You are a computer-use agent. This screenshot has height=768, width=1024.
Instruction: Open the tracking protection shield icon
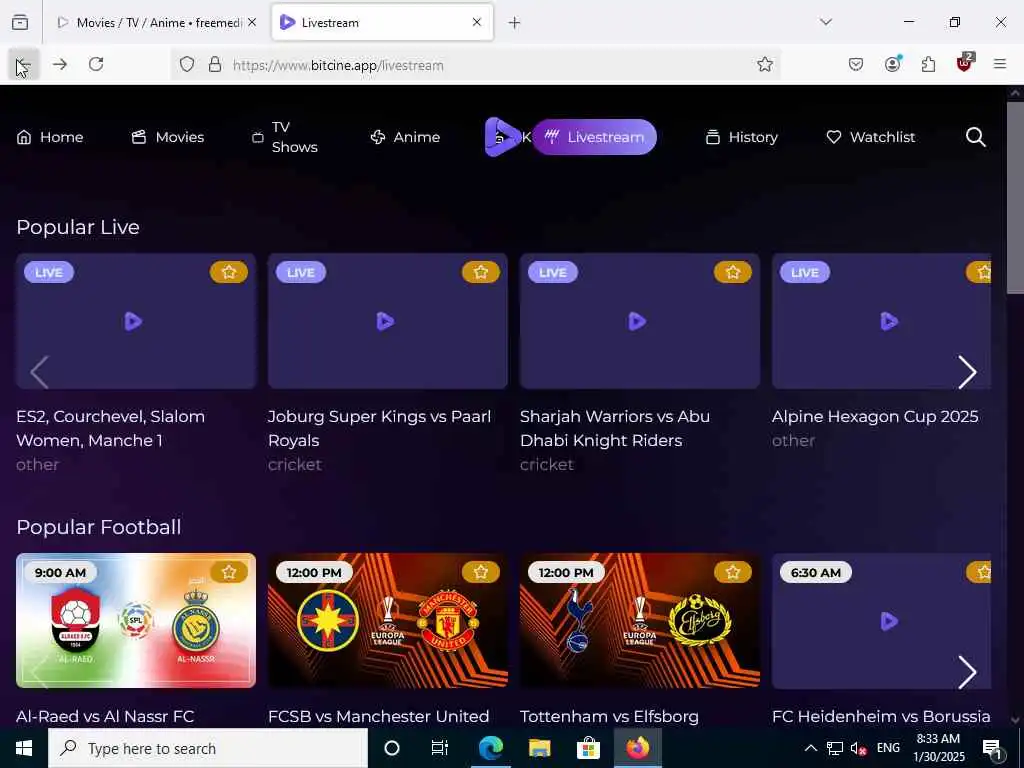click(187, 65)
